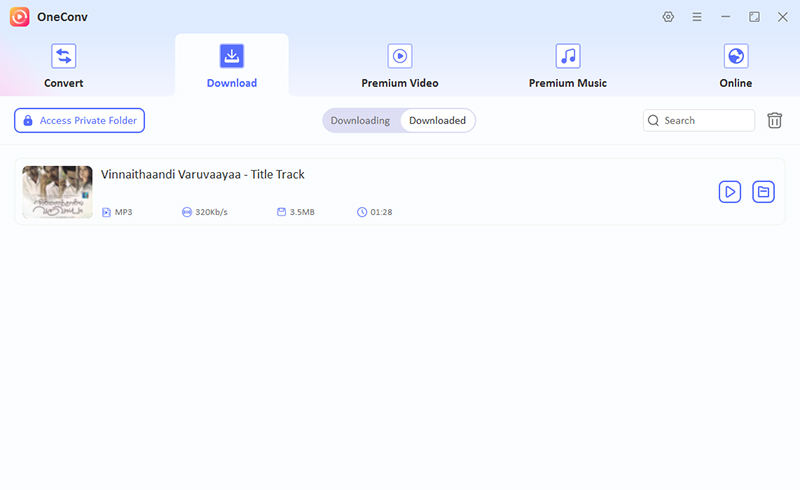800x490 pixels.
Task: Play the Vinnaithaandi Varuvaayaa track
Action: point(730,192)
